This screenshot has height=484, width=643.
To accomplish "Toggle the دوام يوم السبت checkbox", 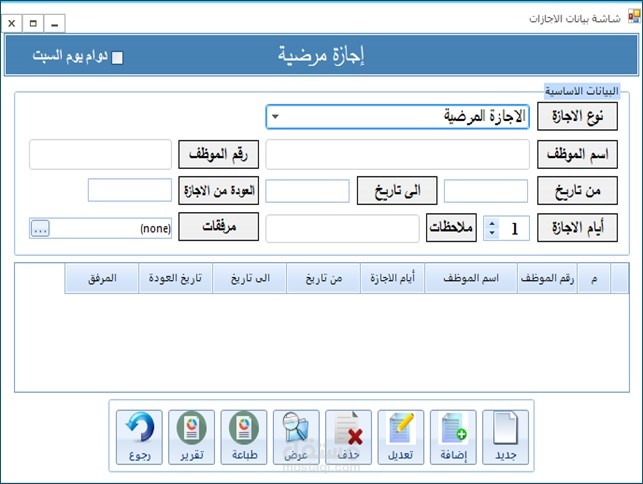I will pyautogui.click(x=117, y=57).
